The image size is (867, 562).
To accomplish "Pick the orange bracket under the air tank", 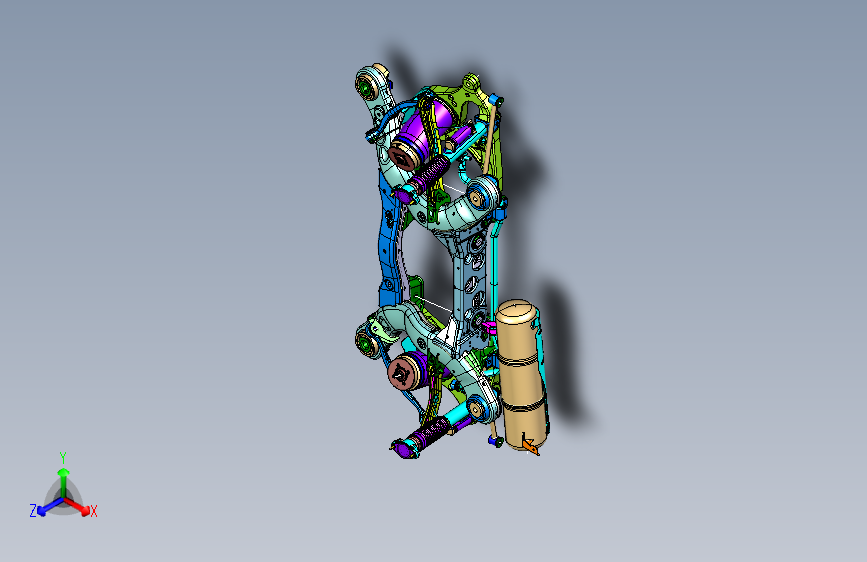I will pyautogui.click(x=530, y=446).
